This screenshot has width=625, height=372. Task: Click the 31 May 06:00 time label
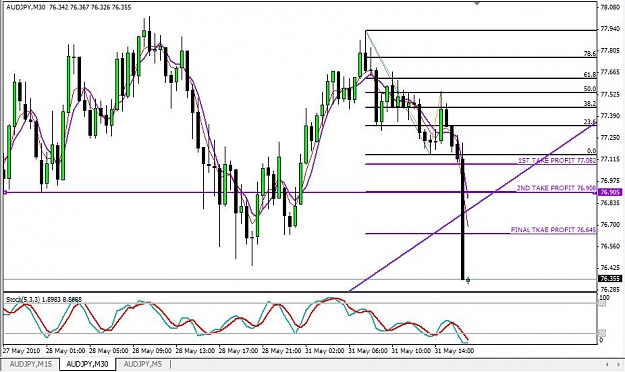pos(368,351)
